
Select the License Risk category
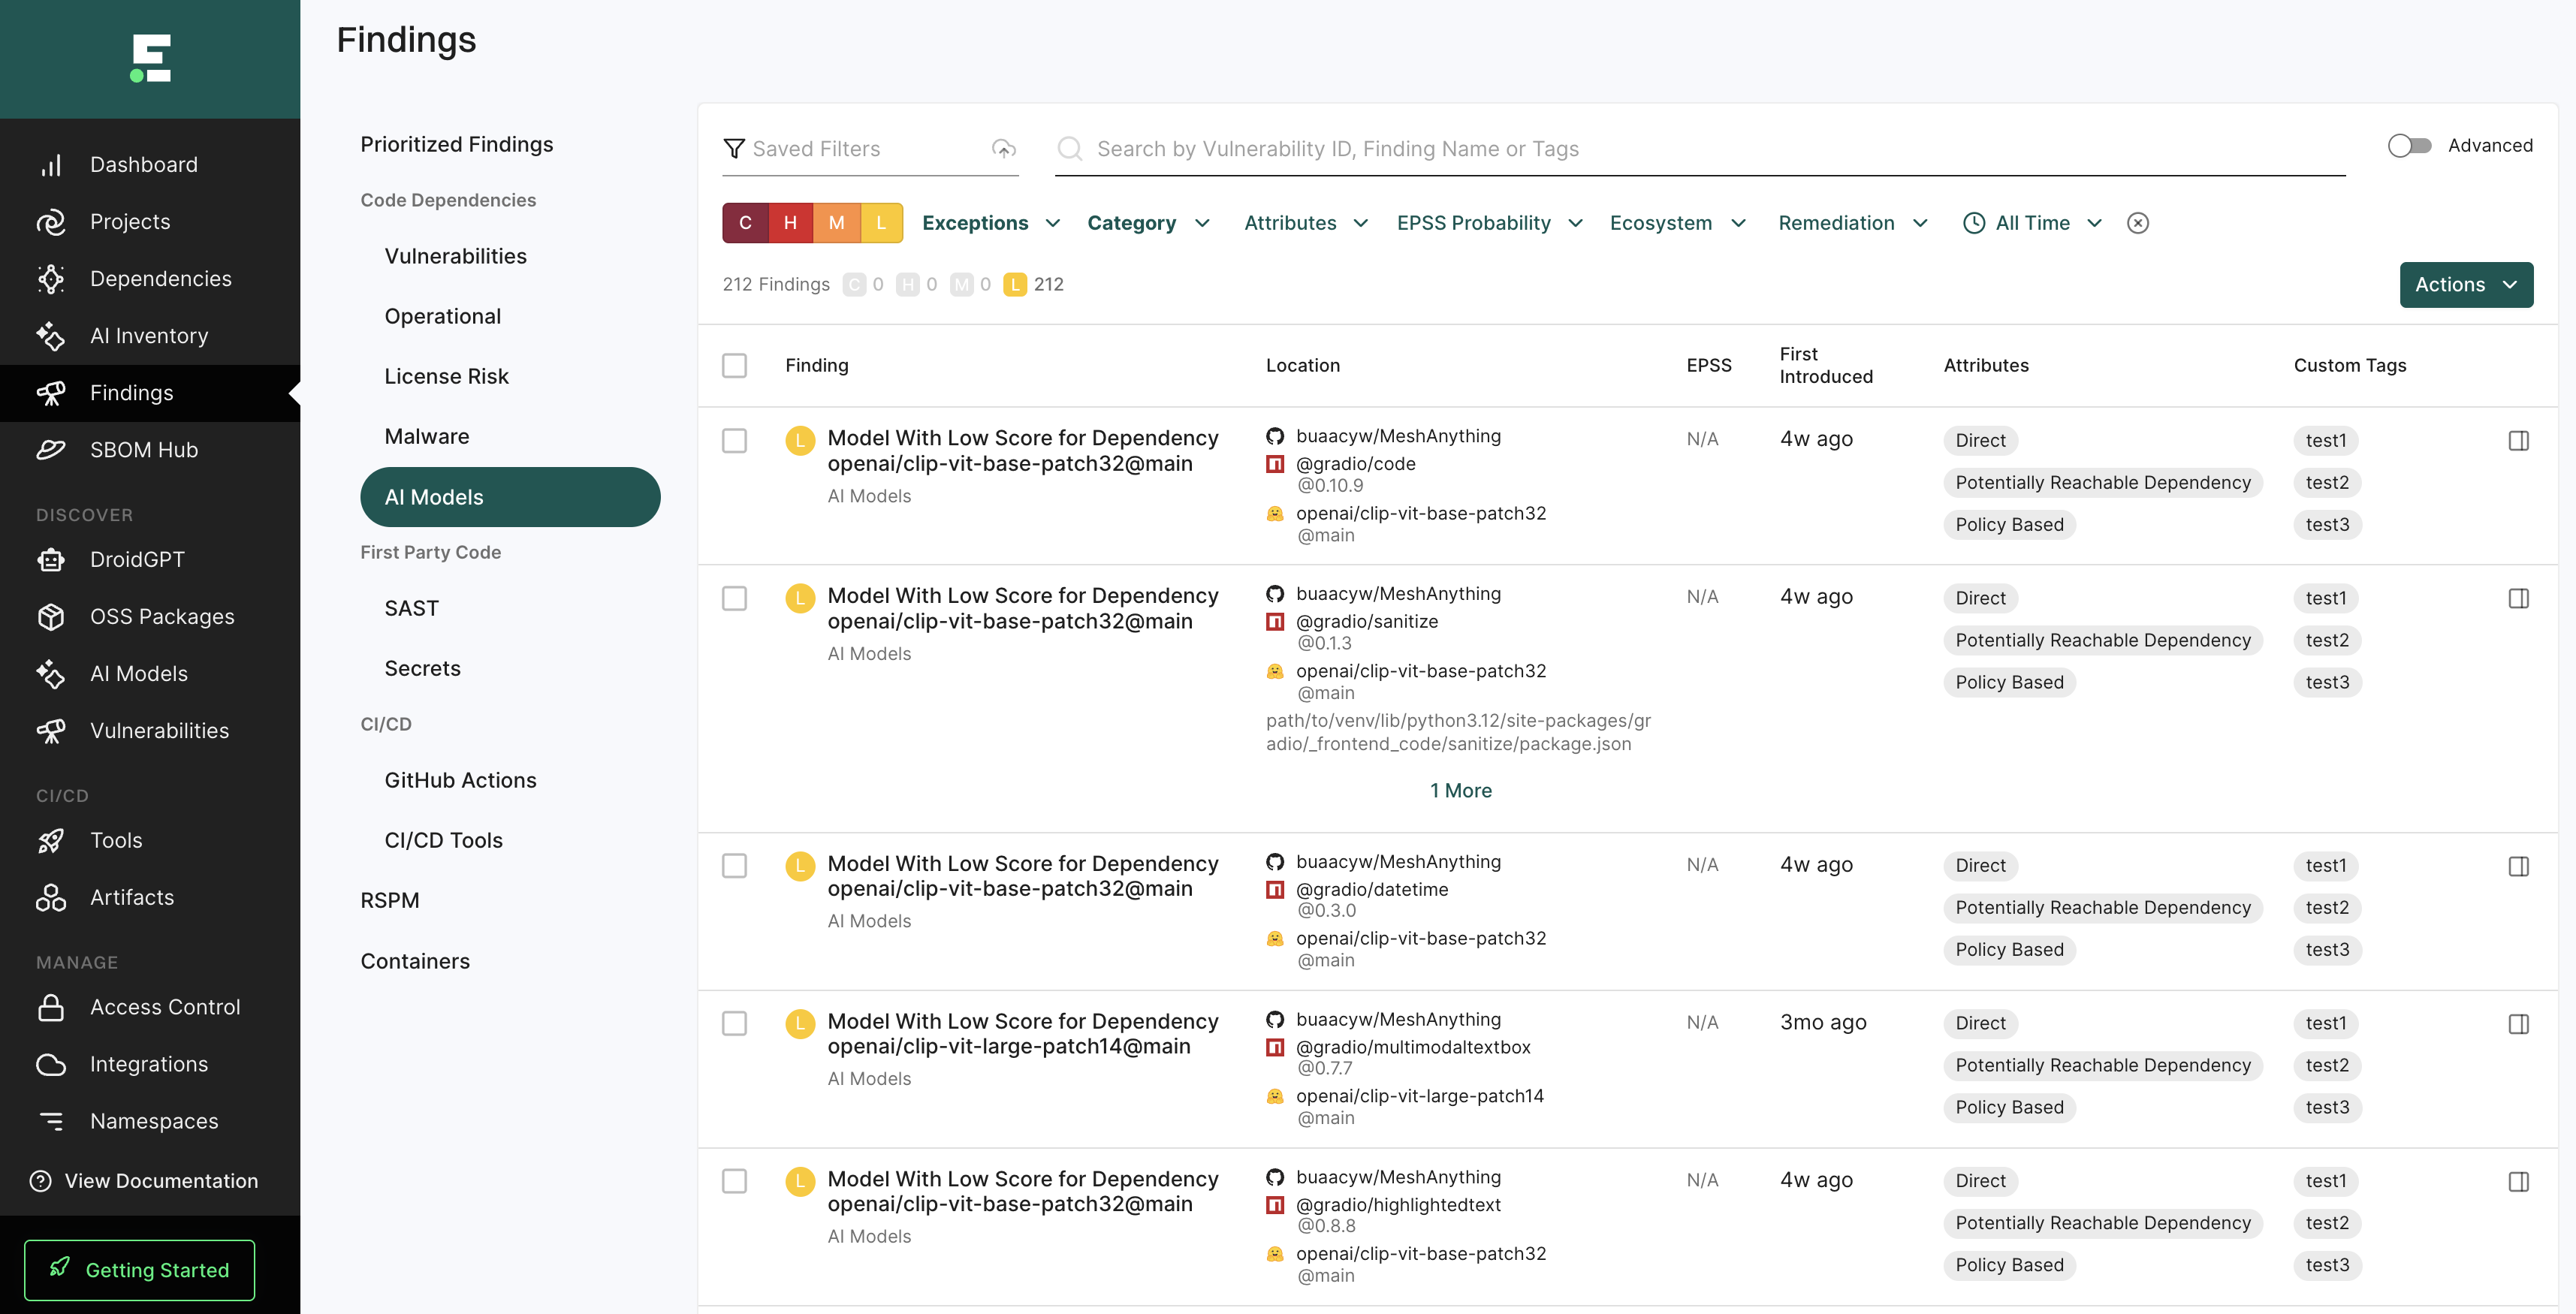(447, 377)
